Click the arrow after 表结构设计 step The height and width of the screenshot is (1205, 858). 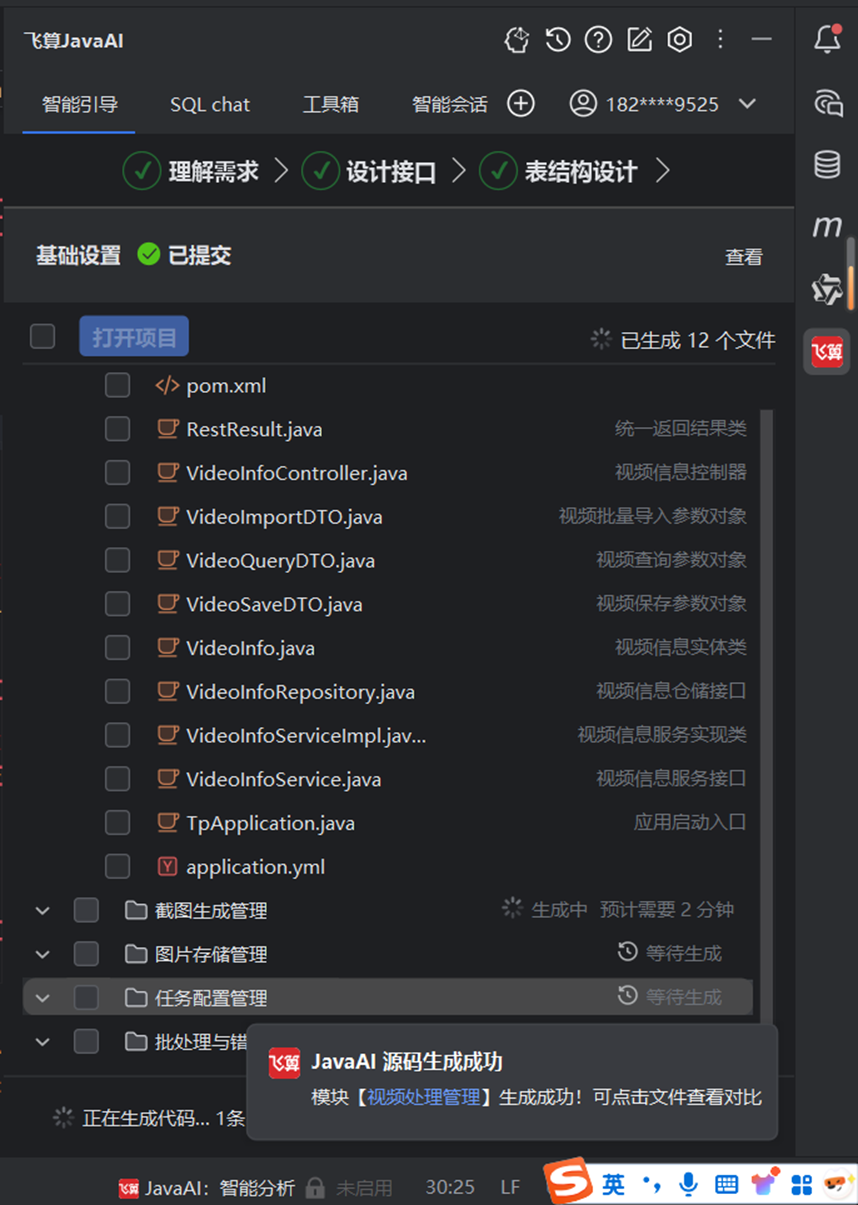coord(662,171)
